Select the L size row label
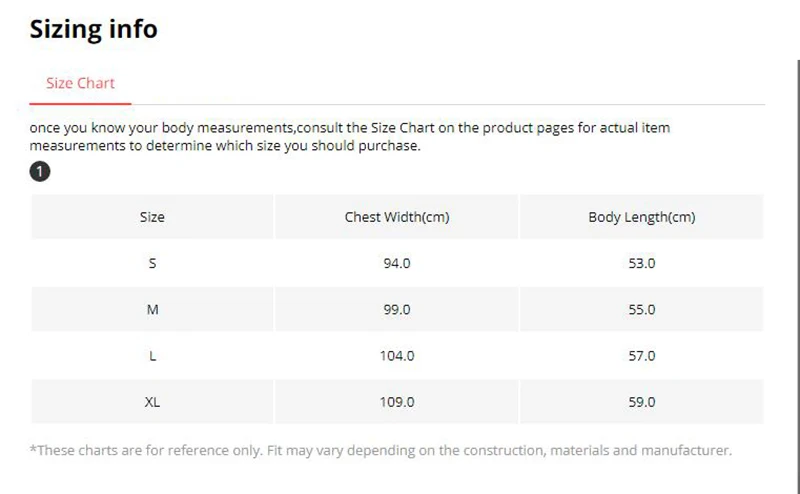The height and width of the screenshot is (494, 800). [152, 356]
